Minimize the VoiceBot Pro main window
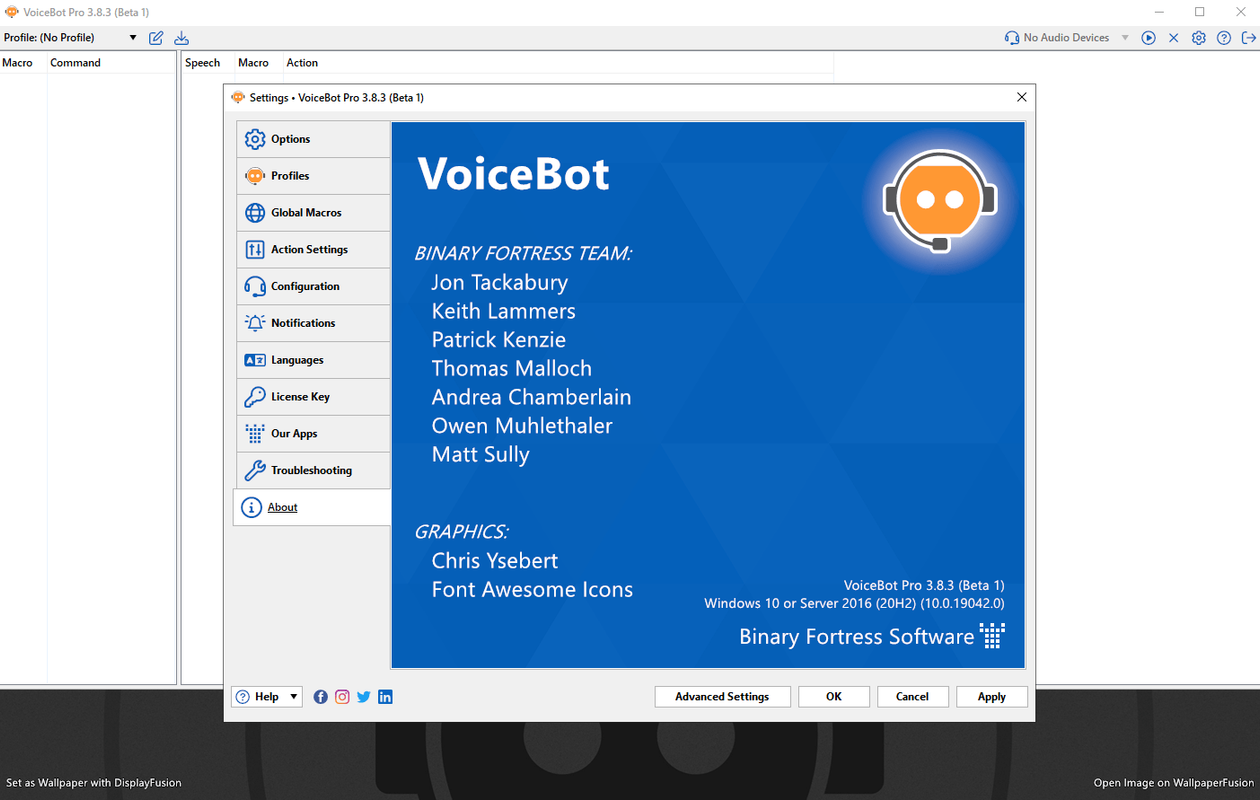 1160,12
